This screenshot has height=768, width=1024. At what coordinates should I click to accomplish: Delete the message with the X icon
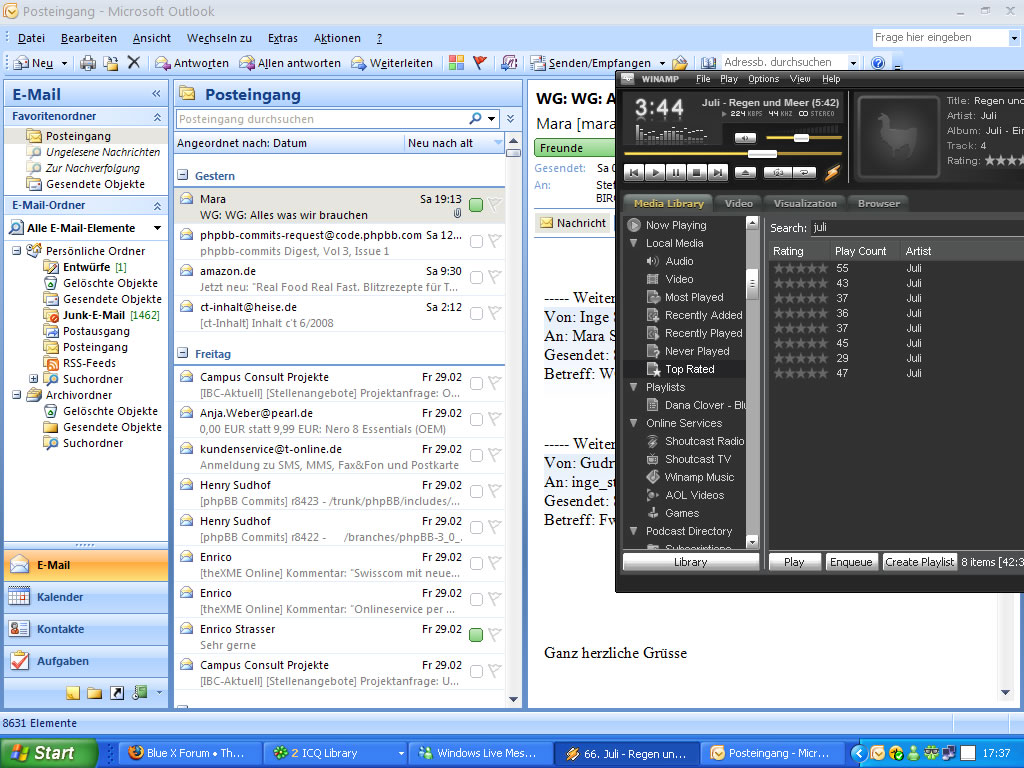(x=134, y=63)
